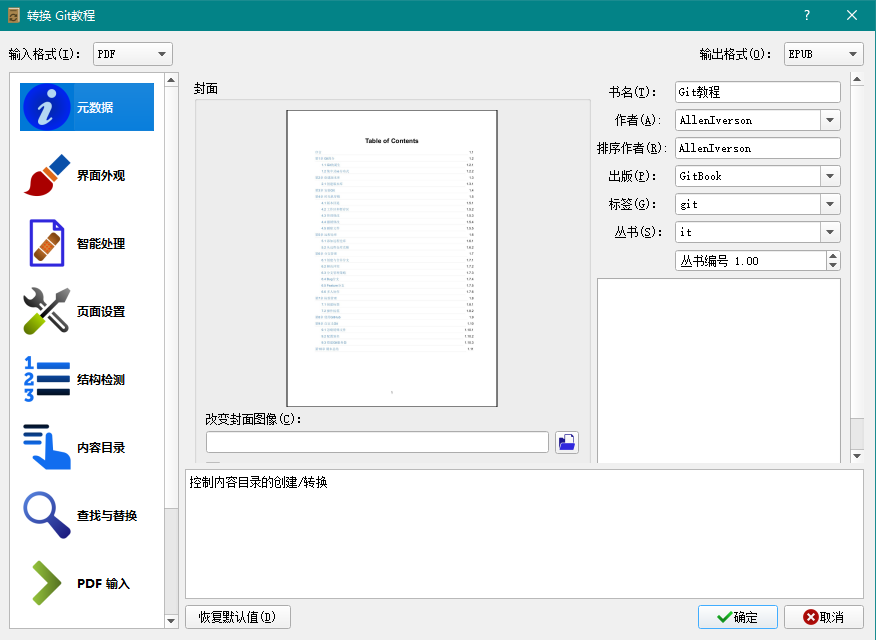
Task: Browse for cover image folder icon
Action: click(x=566, y=442)
